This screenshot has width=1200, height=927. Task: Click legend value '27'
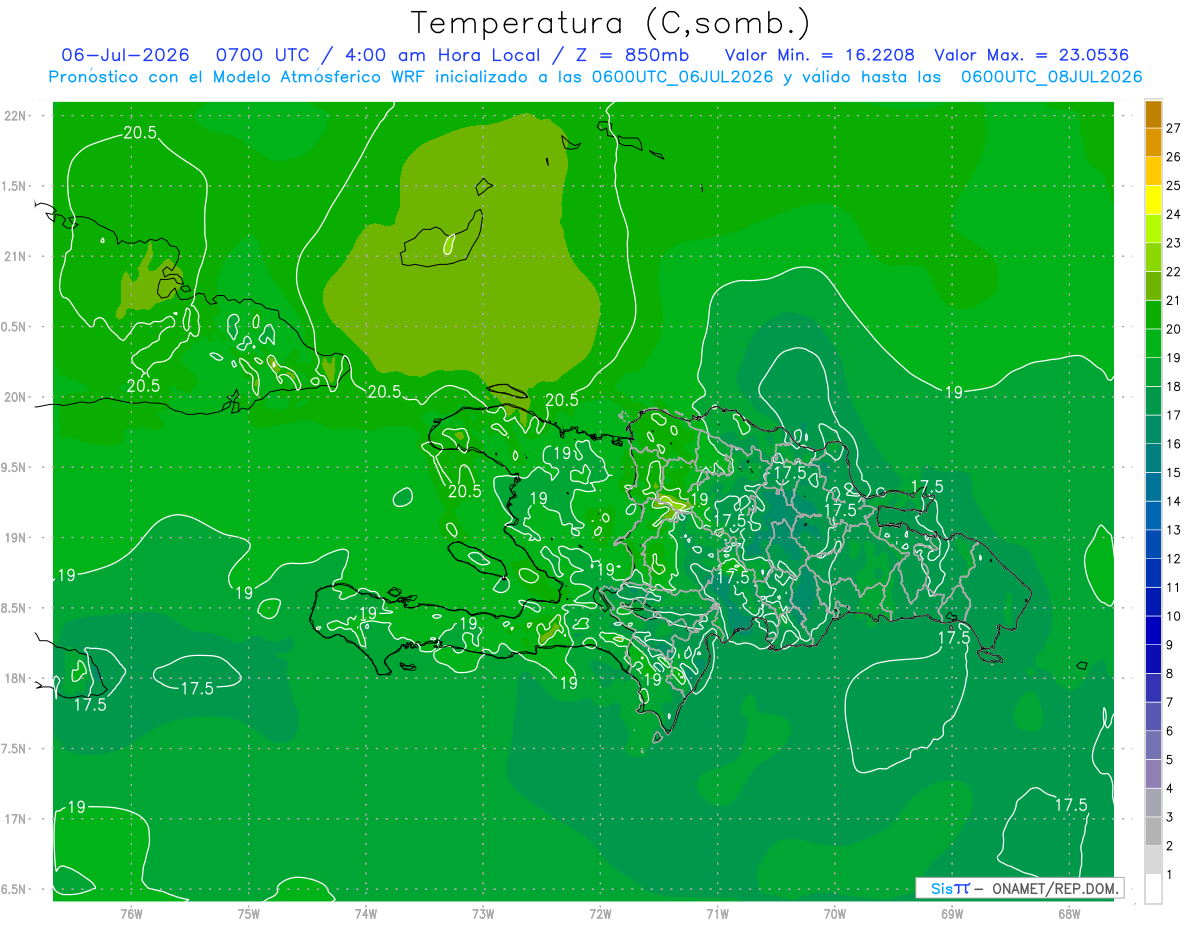point(1174,128)
